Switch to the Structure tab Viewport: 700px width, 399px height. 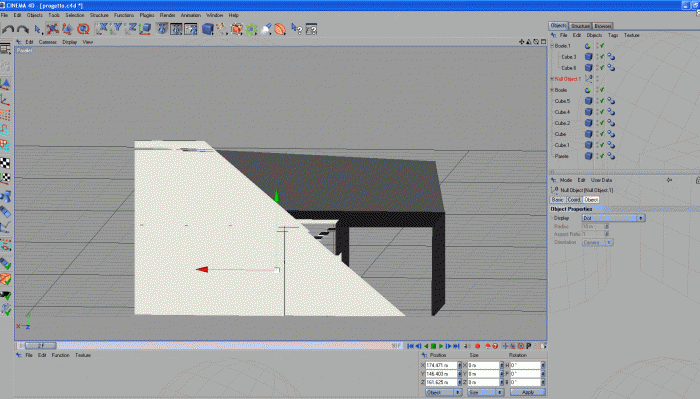point(580,26)
